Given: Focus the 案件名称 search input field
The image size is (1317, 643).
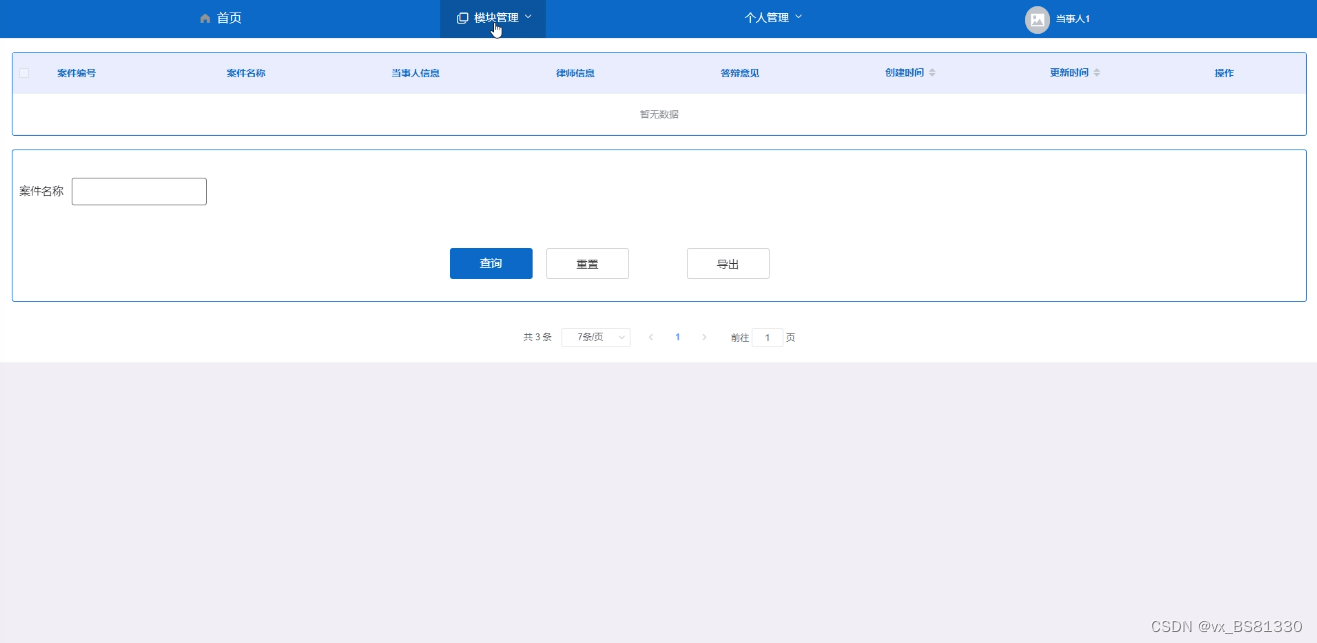Looking at the screenshot, I should [x=139, y=191].
